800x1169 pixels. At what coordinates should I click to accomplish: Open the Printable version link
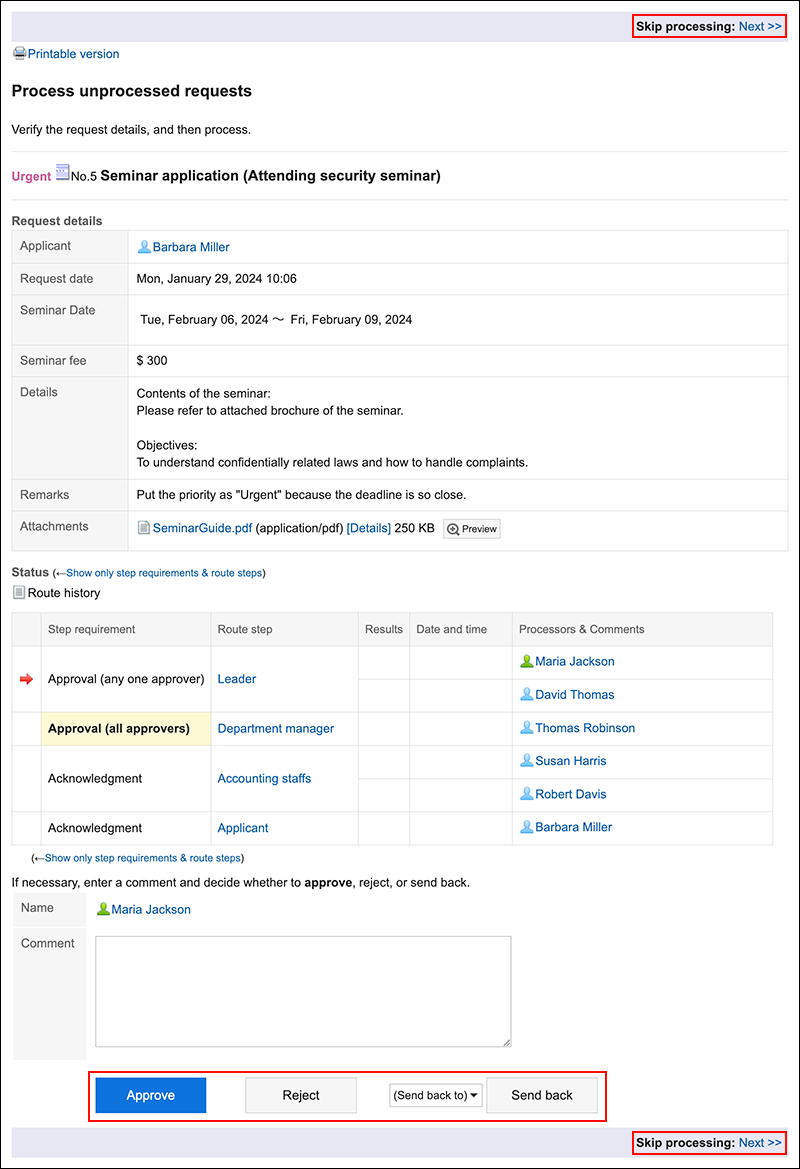tap(73, 54)
